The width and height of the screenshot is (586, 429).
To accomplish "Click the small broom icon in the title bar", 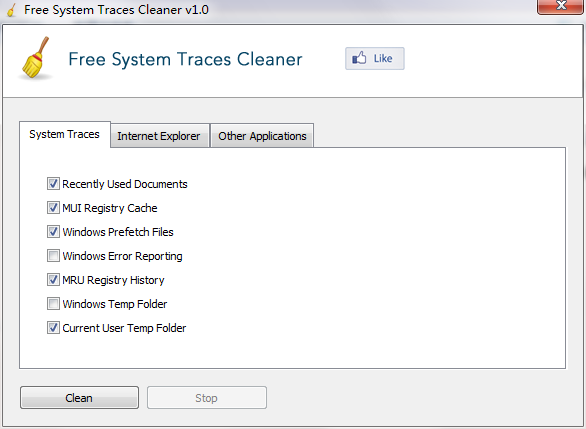I will click(x=12, y=10).
